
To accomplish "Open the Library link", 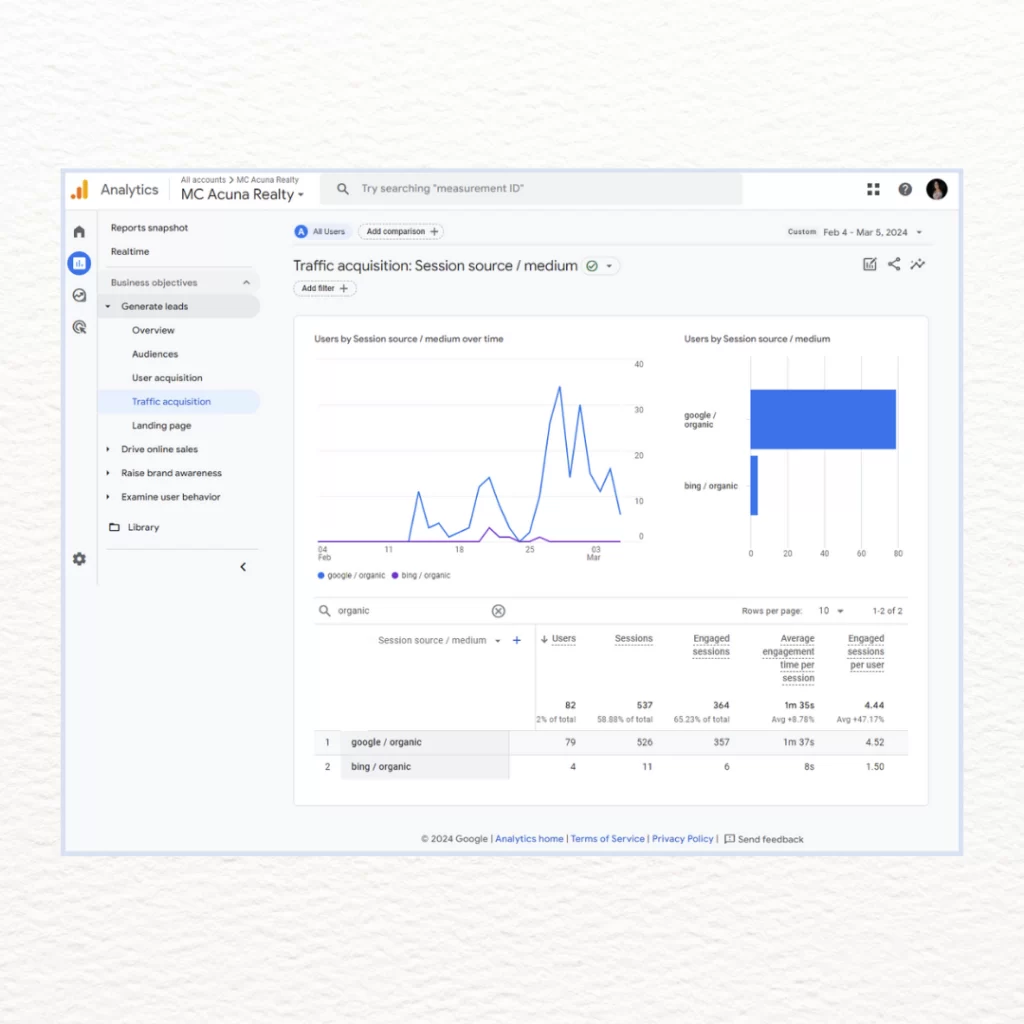I will tap(144, 527).
